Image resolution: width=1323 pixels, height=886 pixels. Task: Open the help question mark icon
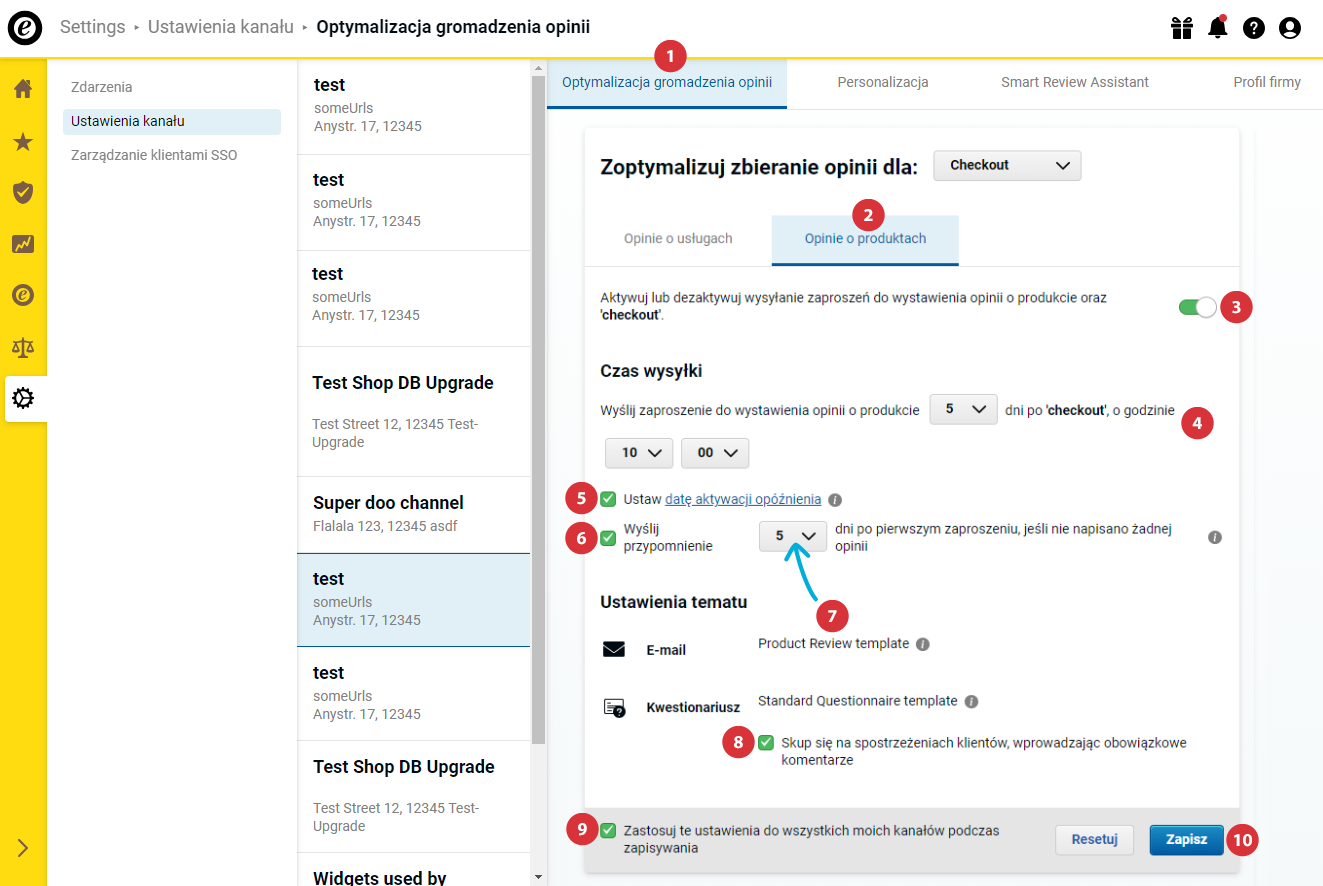pos(1254,28)
